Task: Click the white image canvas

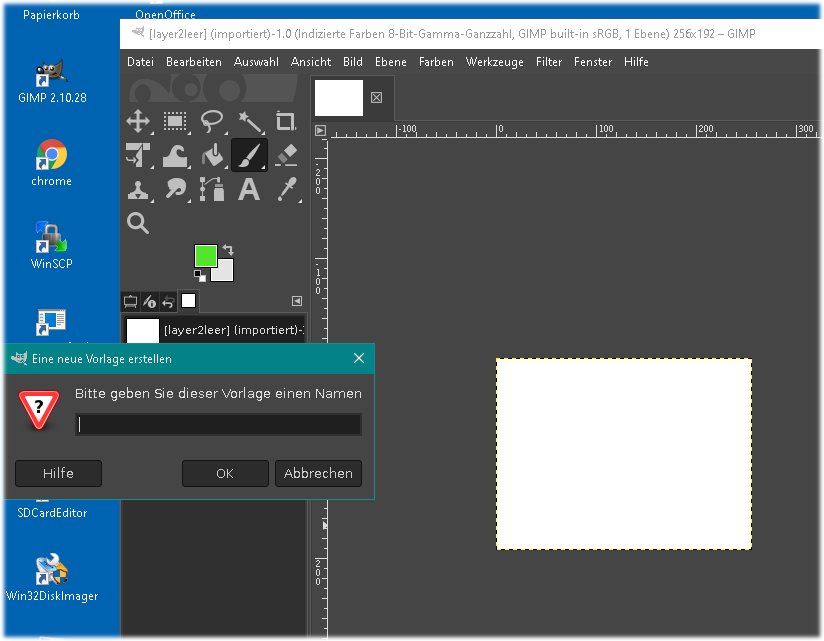Action: pyautogui.click(x=624, y=454)
